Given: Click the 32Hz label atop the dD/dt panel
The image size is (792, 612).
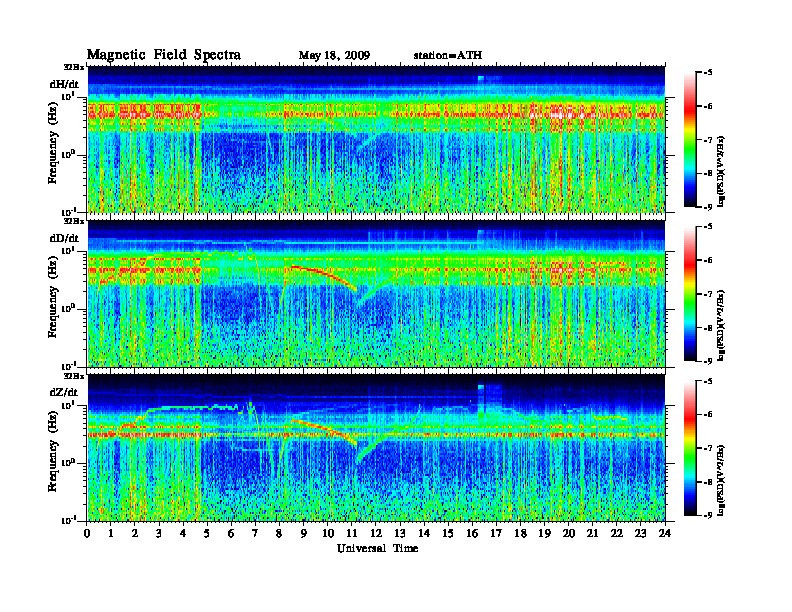Looking at the screenshot, I should [74, 221].
